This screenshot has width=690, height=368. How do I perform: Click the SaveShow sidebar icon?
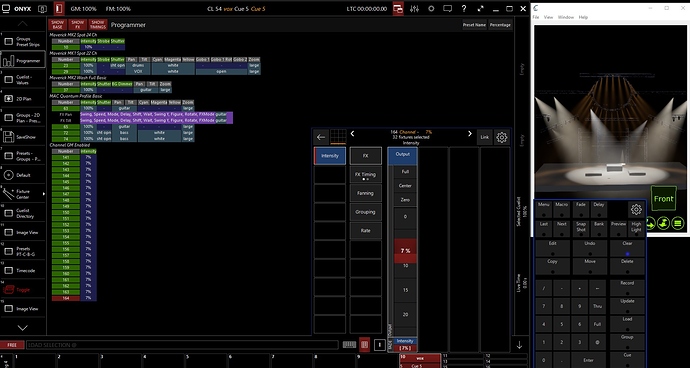[x=23, y=137]
